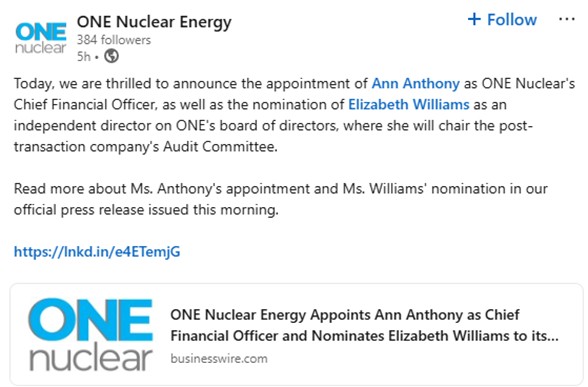
Task: Open the three-dot post options menu
Action: pyautogui.click(x=567, y=19)
